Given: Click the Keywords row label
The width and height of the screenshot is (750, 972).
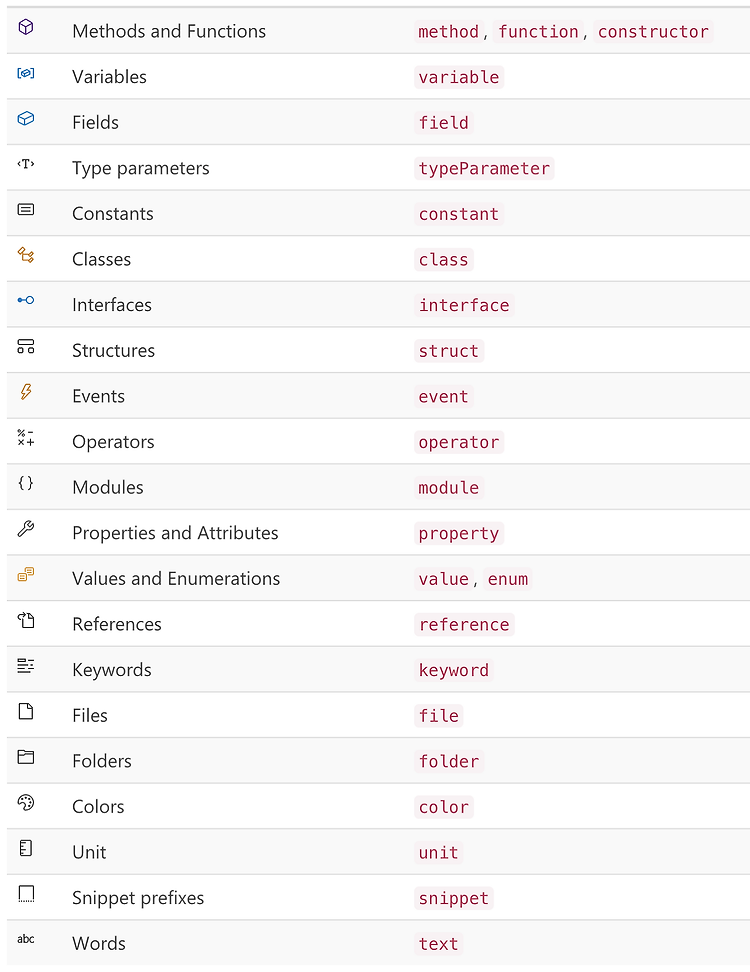Looking at the screenshot, I should (112, 669).
